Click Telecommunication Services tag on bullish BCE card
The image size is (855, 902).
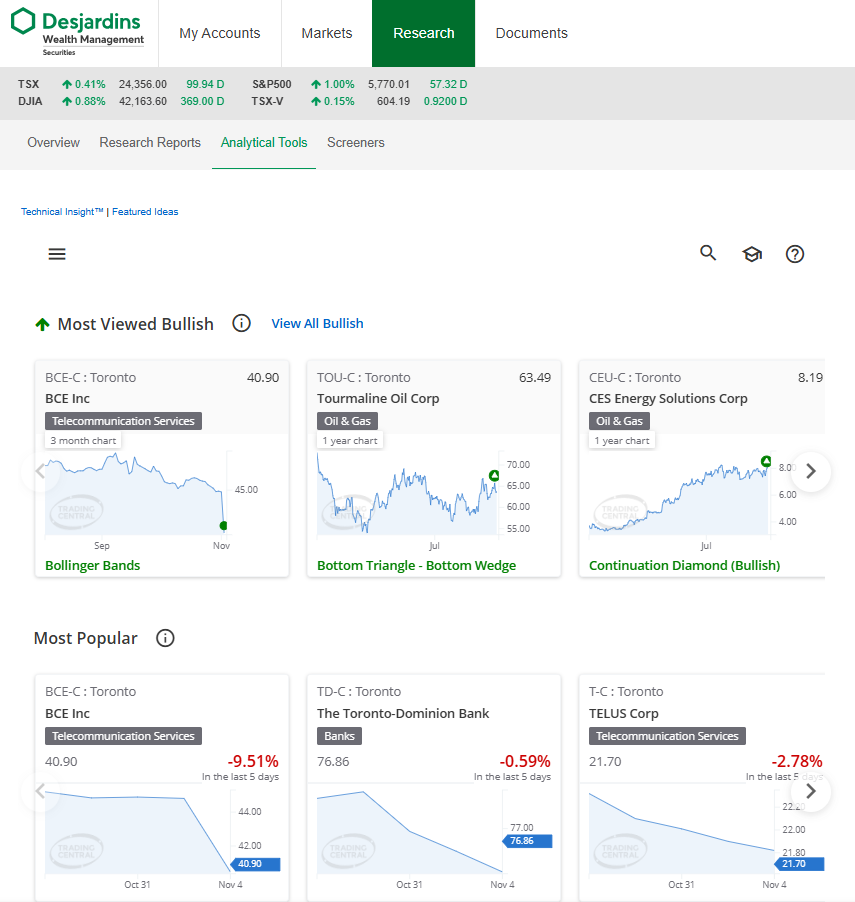pos(123,421)
